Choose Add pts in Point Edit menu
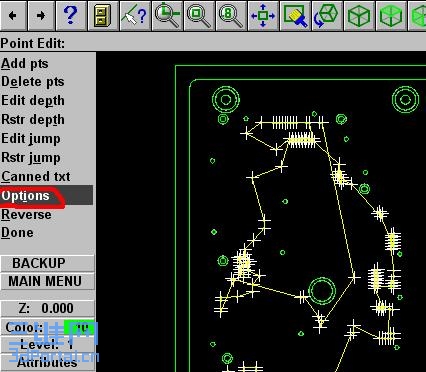The width and height of the screenshot is (426, 372). (x=25, y=63)
